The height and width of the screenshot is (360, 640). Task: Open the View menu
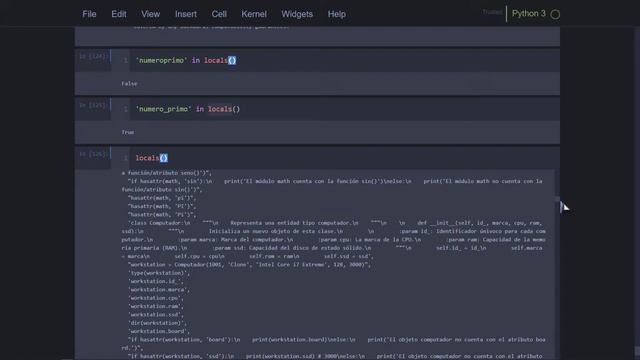(x=151, y=14)
